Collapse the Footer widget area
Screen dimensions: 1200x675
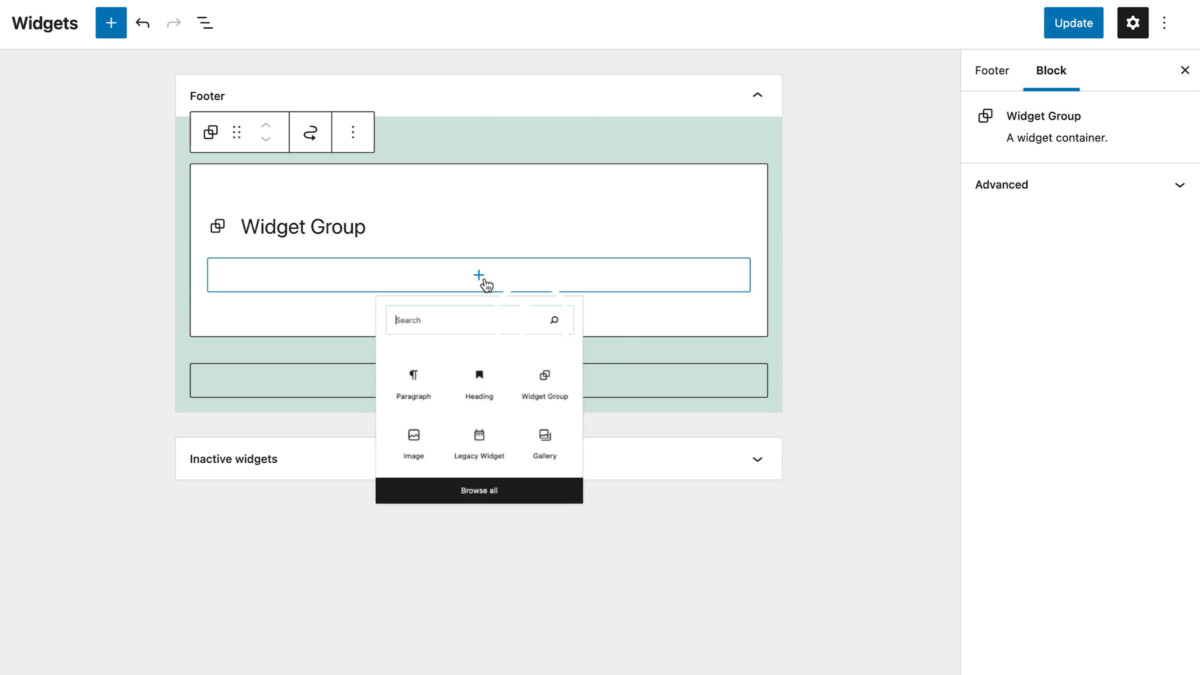pyautogui.click(x=757, y=96)
